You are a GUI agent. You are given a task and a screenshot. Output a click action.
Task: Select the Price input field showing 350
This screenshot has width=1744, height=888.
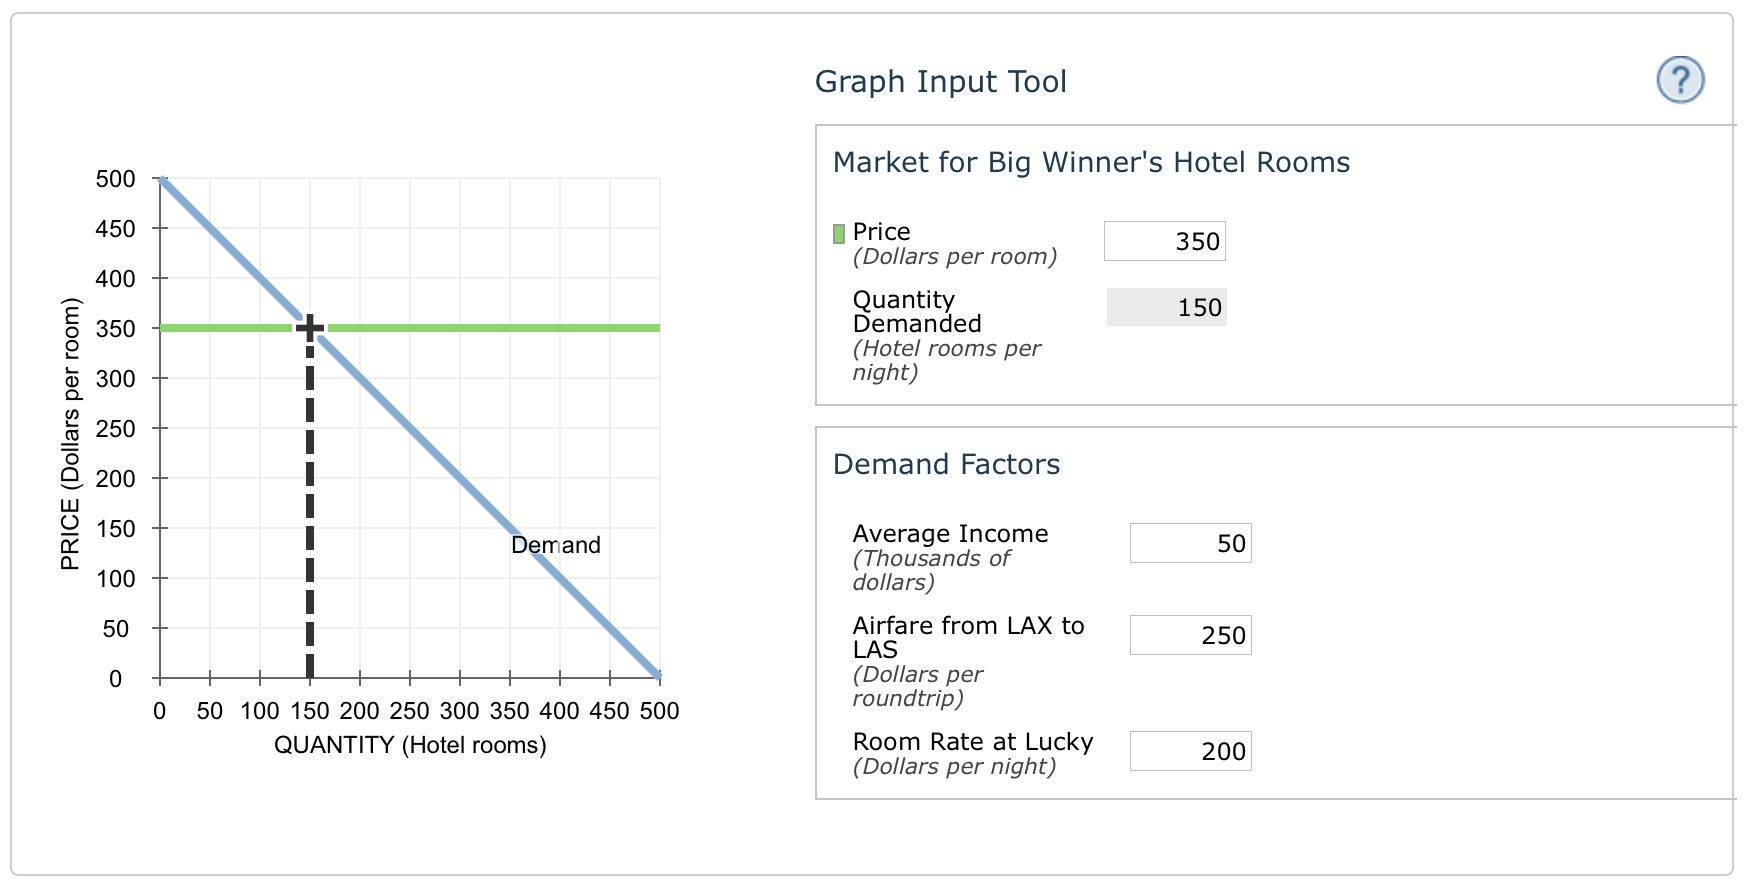coord(1165,240)
